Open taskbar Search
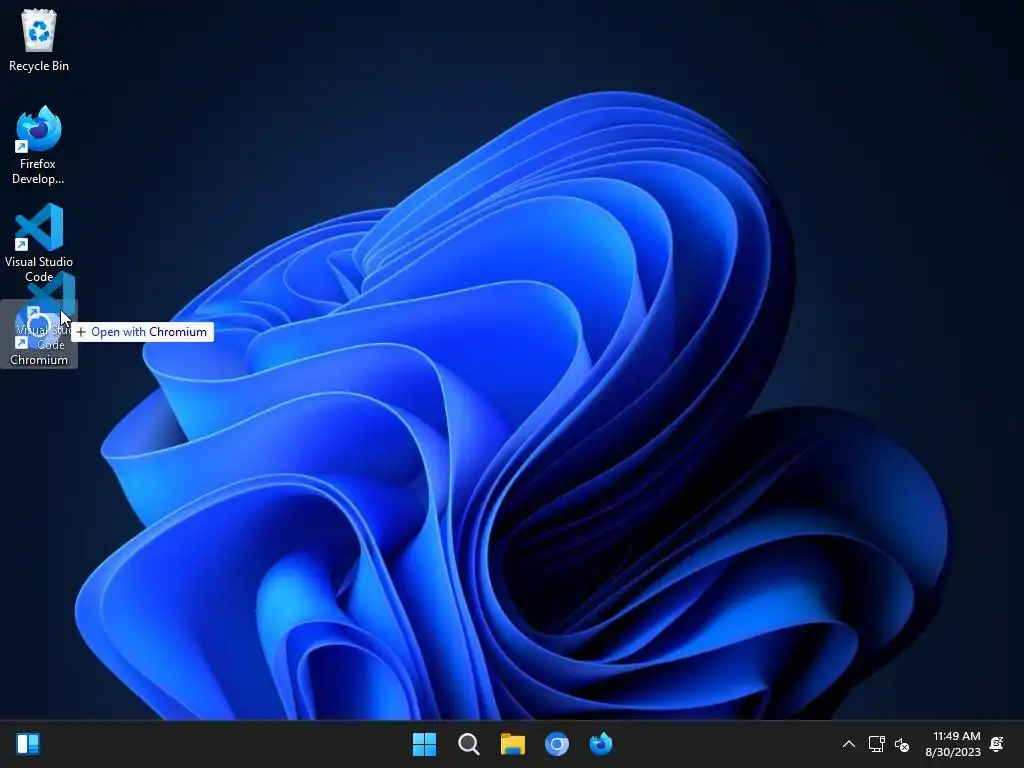The width and height of the screenshot is (1024, 768). click(468, 744)
